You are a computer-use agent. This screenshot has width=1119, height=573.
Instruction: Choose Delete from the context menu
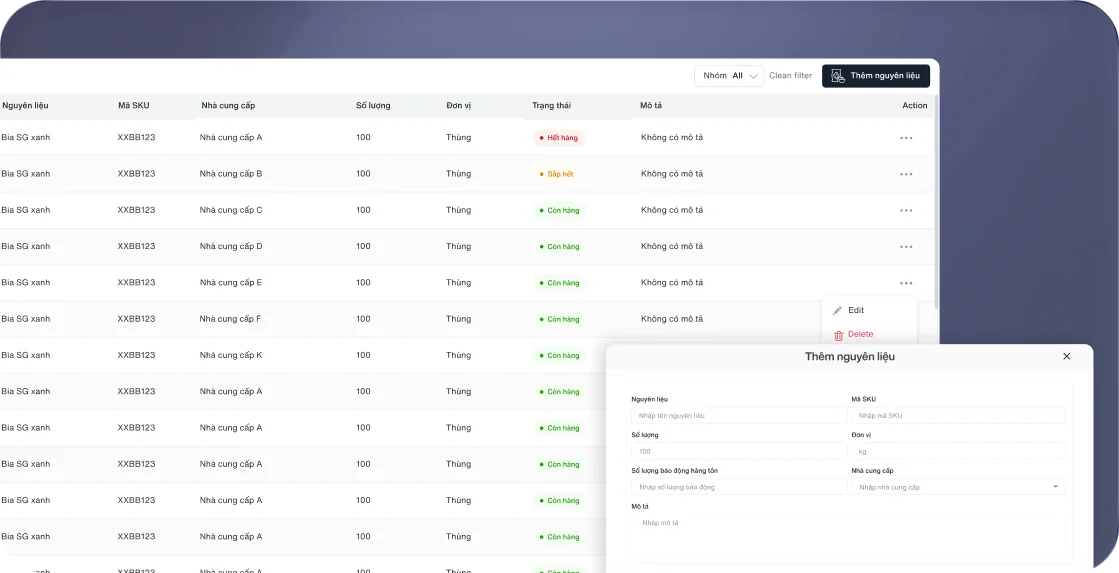click(859, 334)
